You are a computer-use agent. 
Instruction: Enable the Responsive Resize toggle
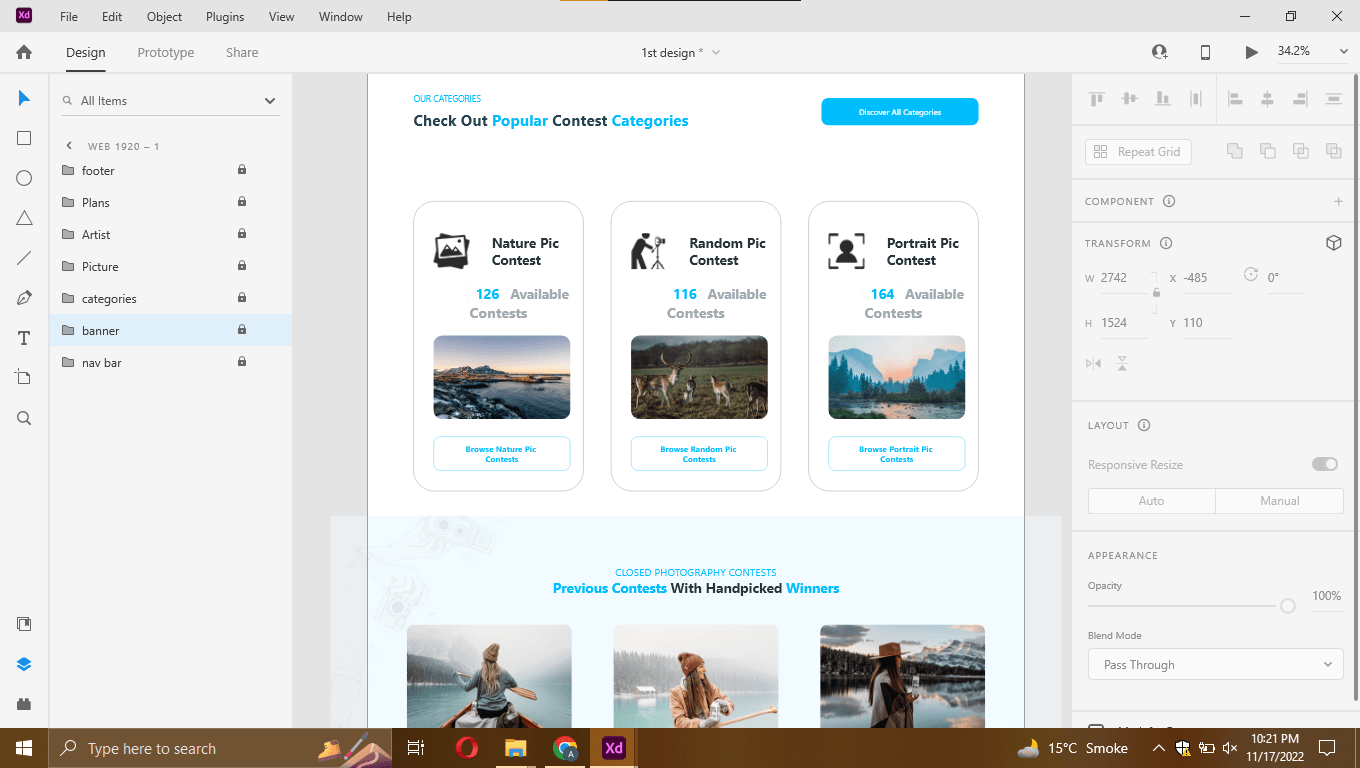coord(1325,464)
